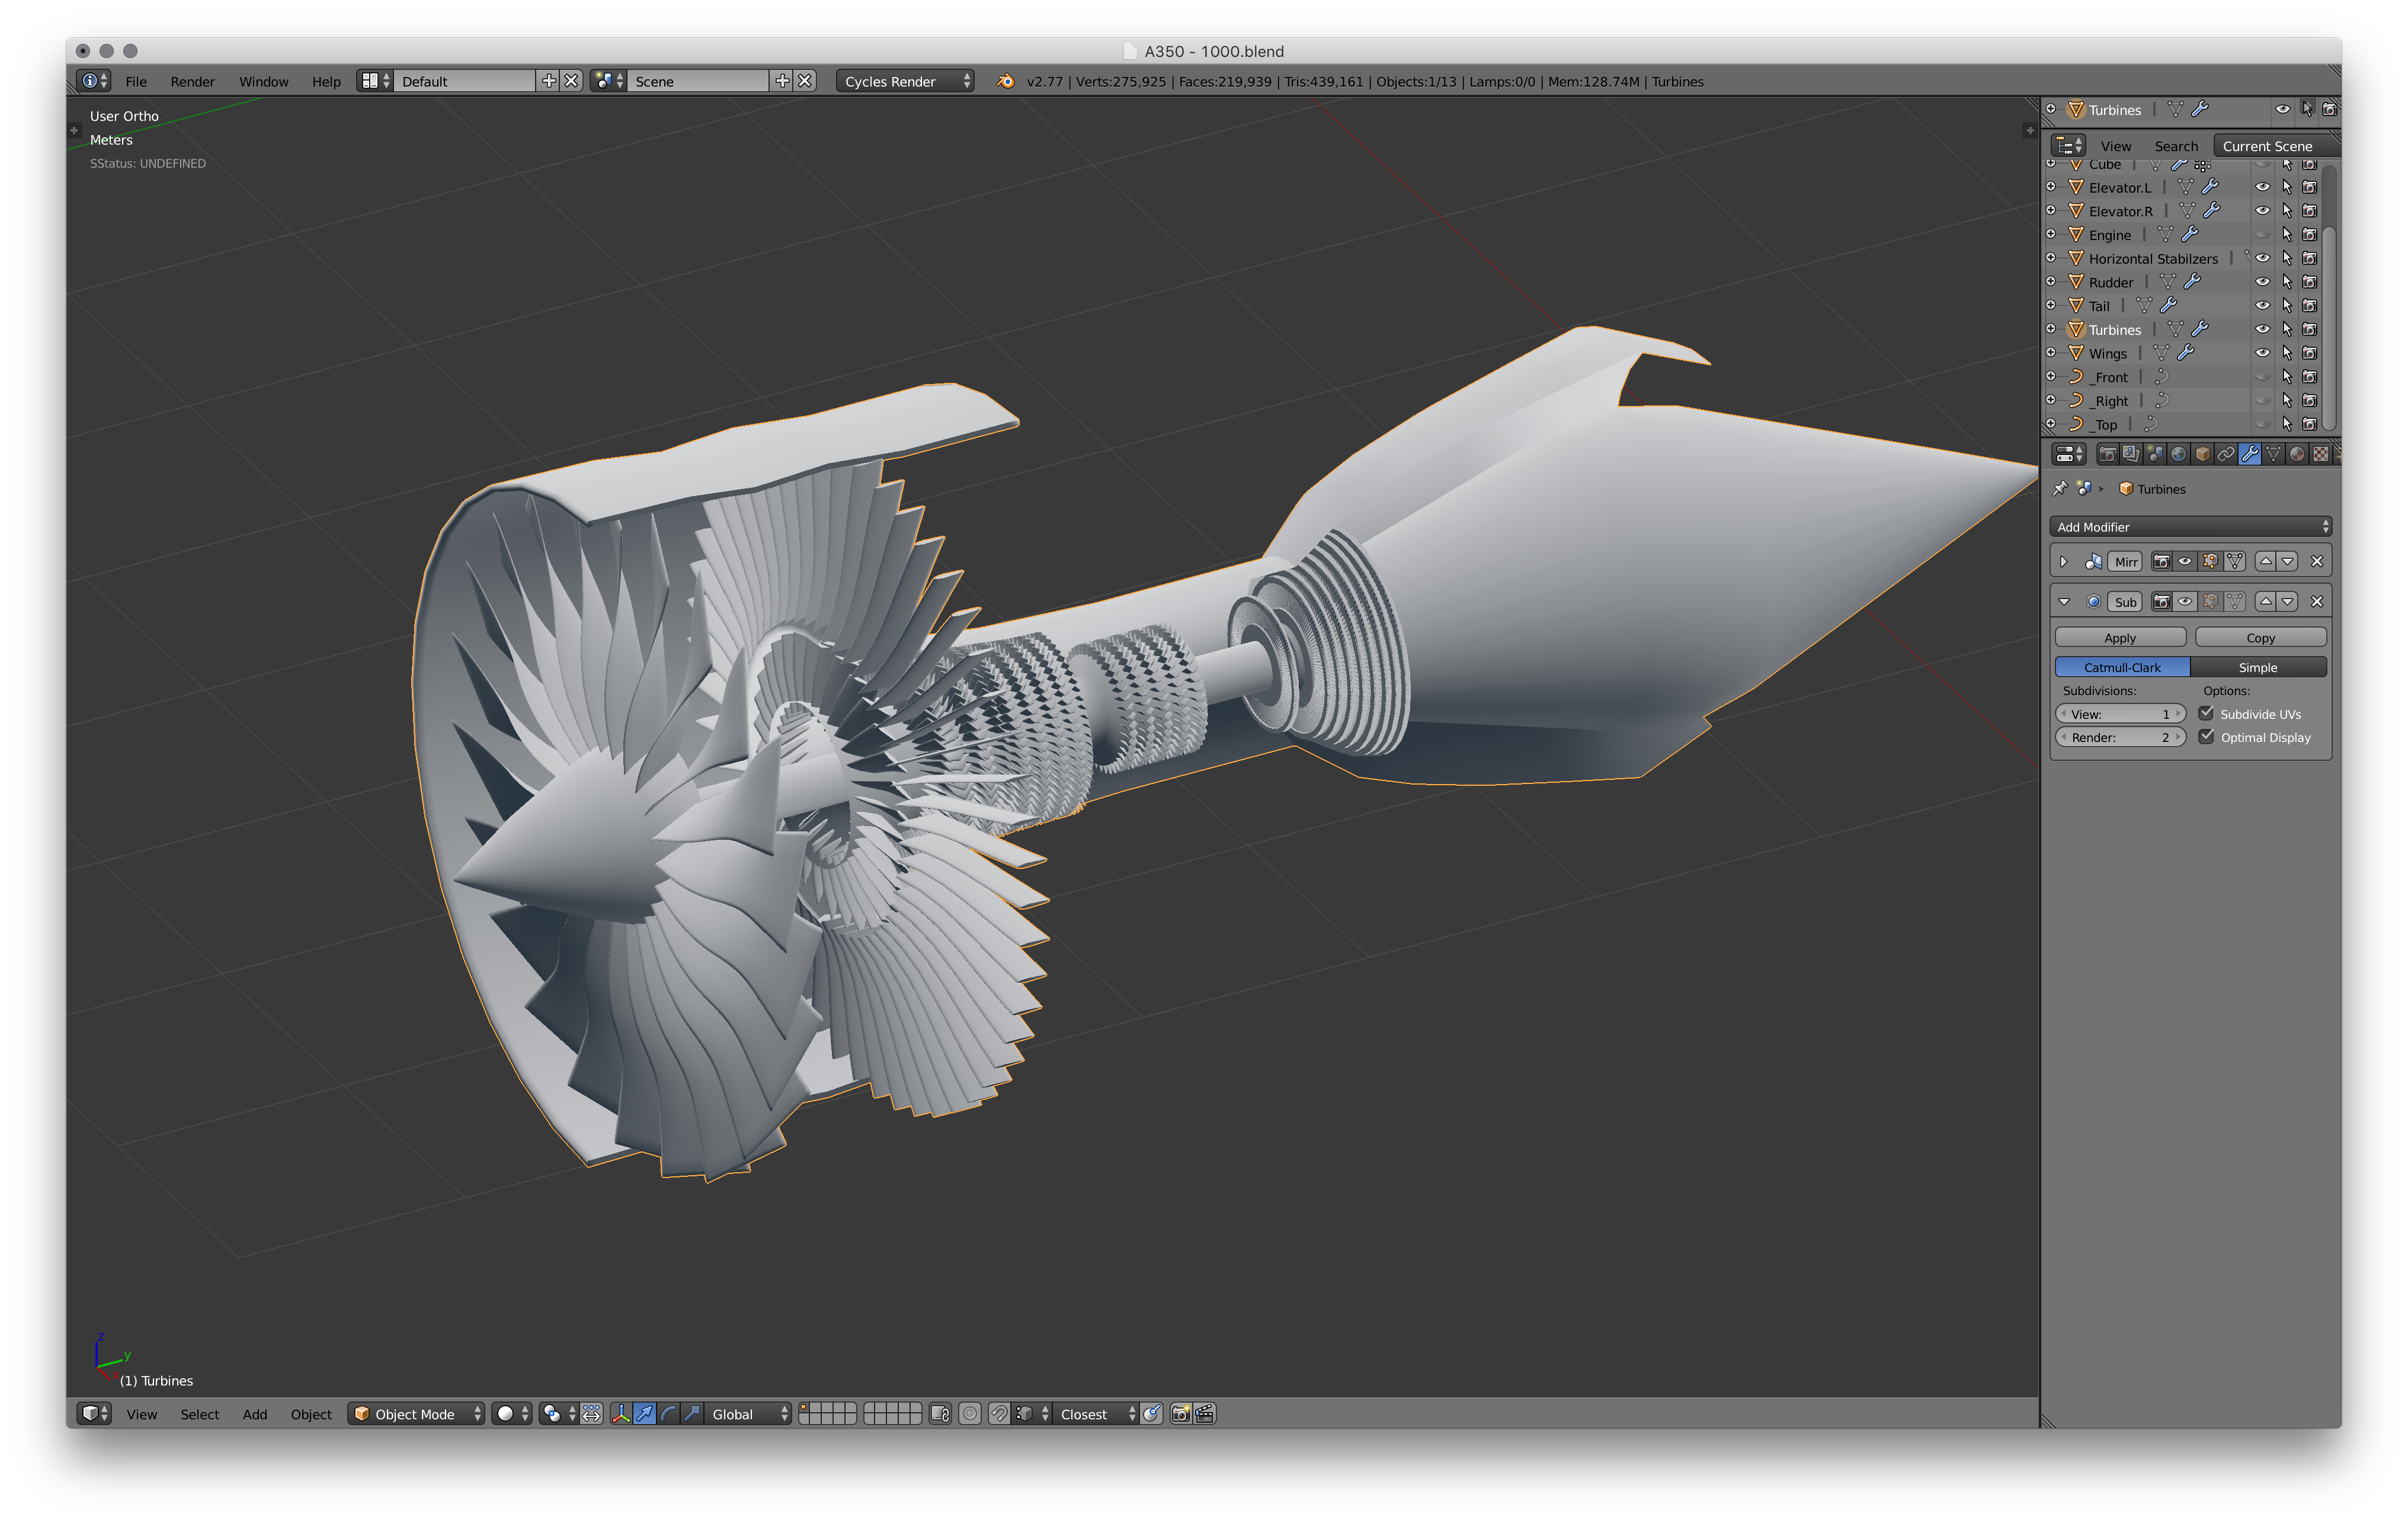Screen dimensions: 2408x1523
Task: Hide the Tail object via eye icon
Action: pos(2263,306)
